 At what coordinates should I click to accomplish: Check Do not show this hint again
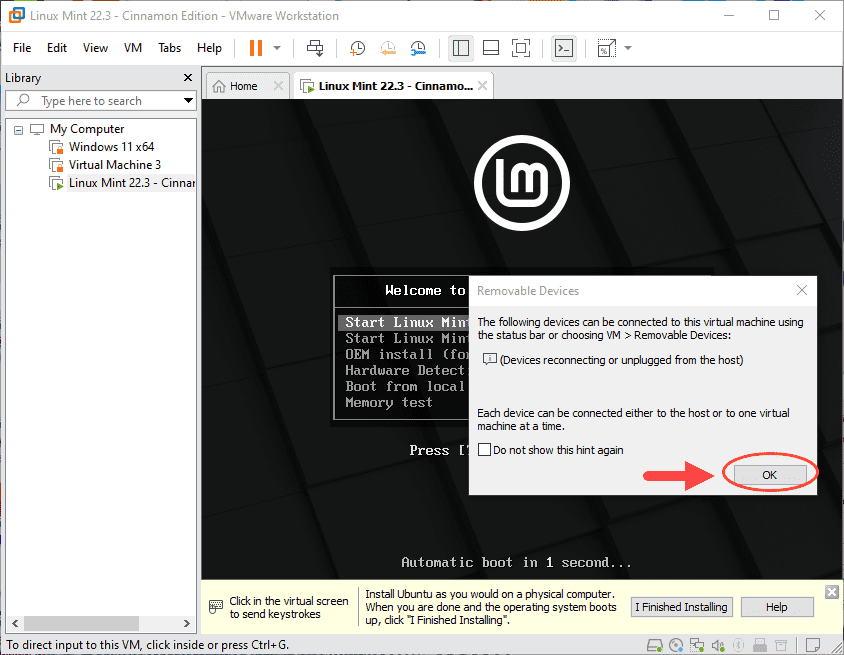pyautogui.click(x=484, y=449)
